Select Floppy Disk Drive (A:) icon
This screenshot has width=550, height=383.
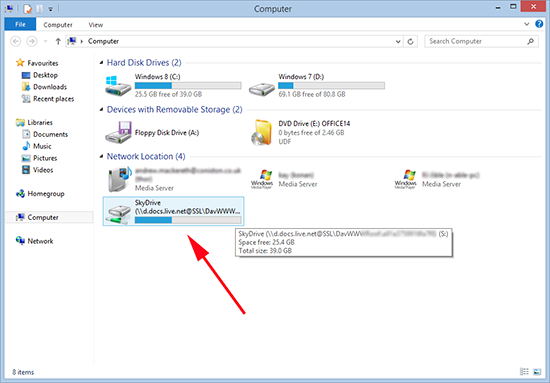(x=118, y=132)
